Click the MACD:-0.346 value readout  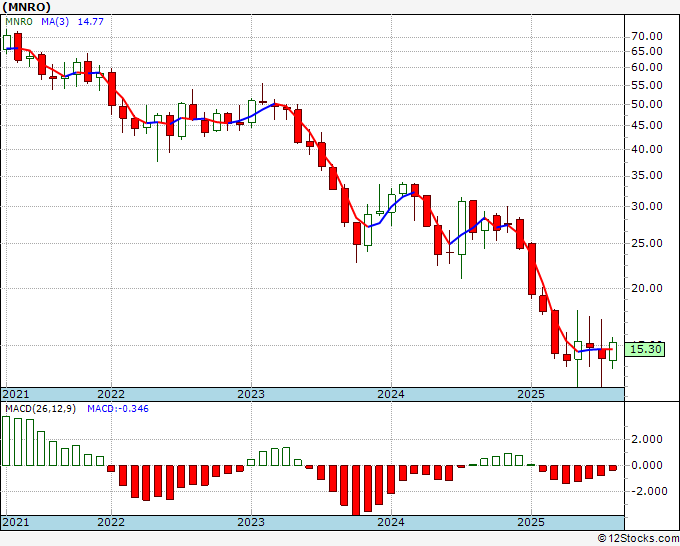pyautogui.click(x=118, y=409)
